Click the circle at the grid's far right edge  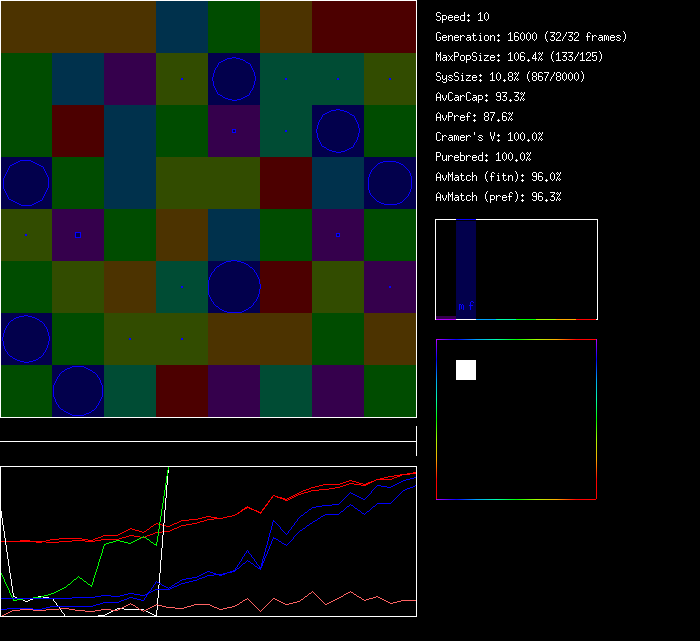(x=390, y=183)
